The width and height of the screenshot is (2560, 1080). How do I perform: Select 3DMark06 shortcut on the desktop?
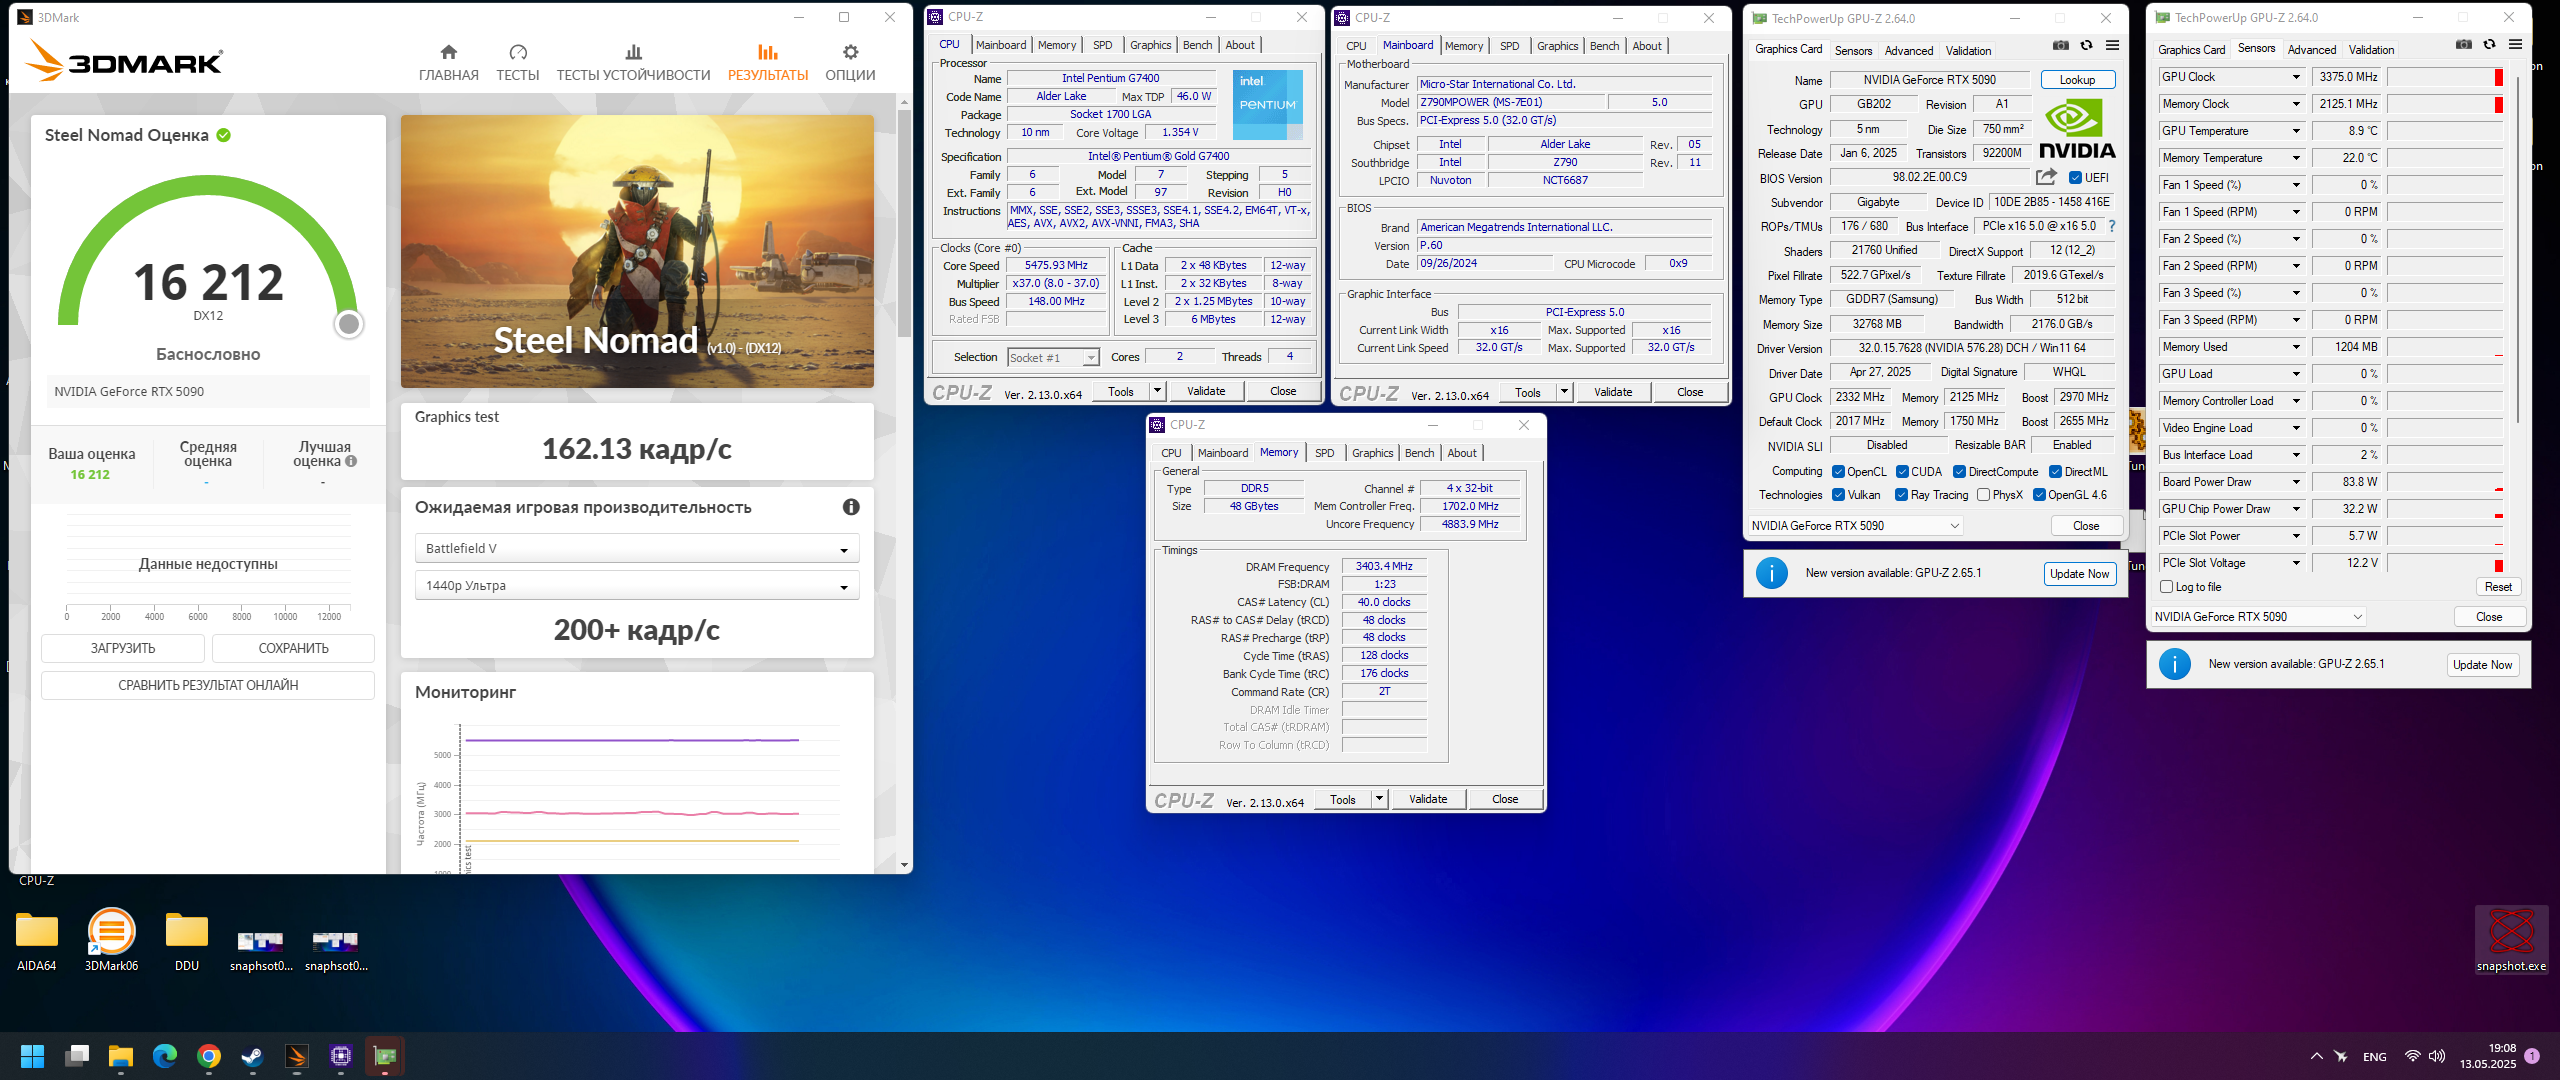tap(111, 940)
